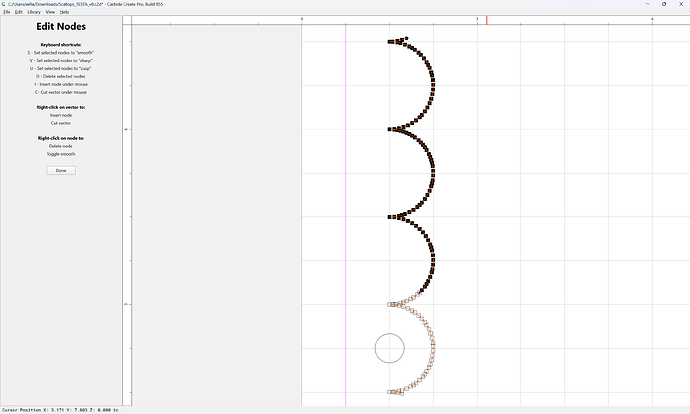690x414 pixels.
Task: Click the "Right-click on node to:" heading
Action: coord(61,138)
